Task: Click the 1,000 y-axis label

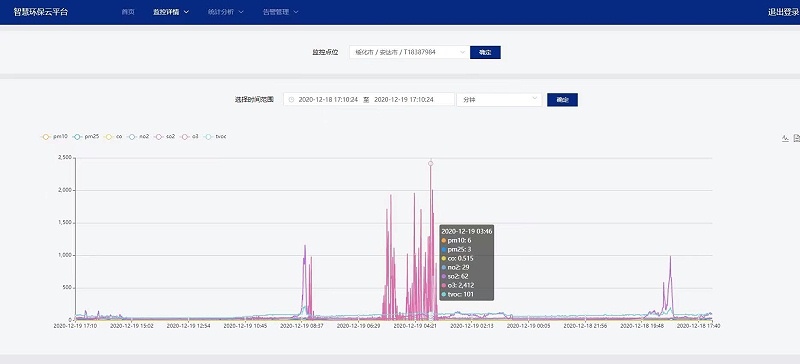Action: point(65,255)
